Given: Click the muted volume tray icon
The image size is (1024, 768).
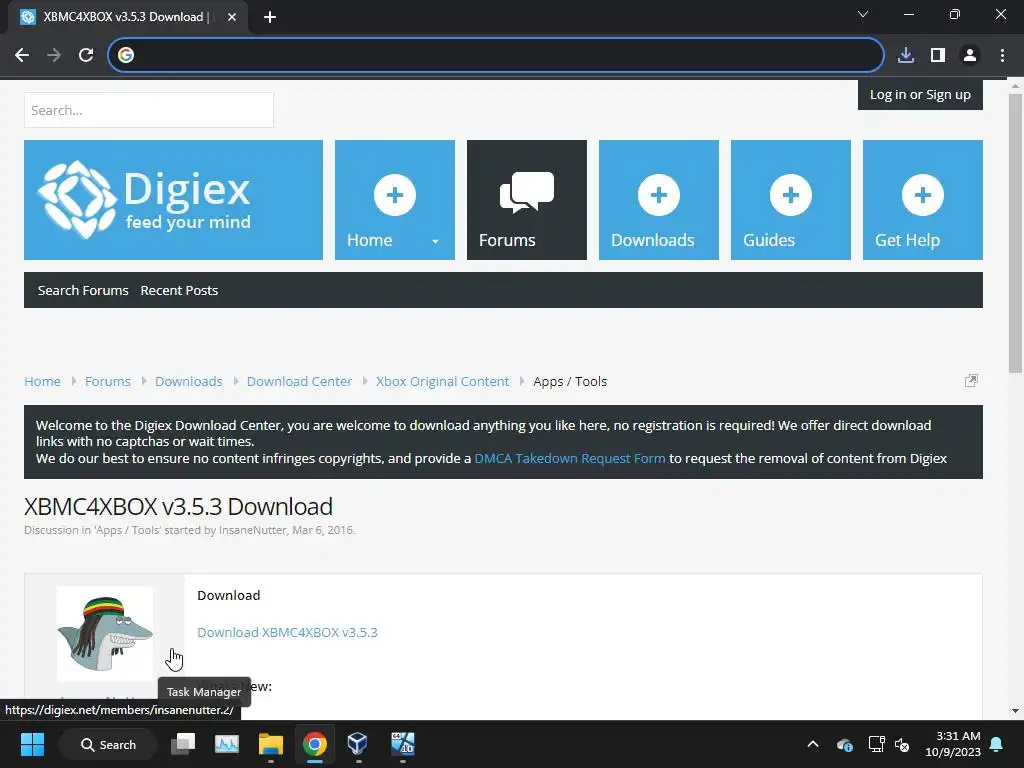Looking at the screenshot, I should [x=903, y=744].
